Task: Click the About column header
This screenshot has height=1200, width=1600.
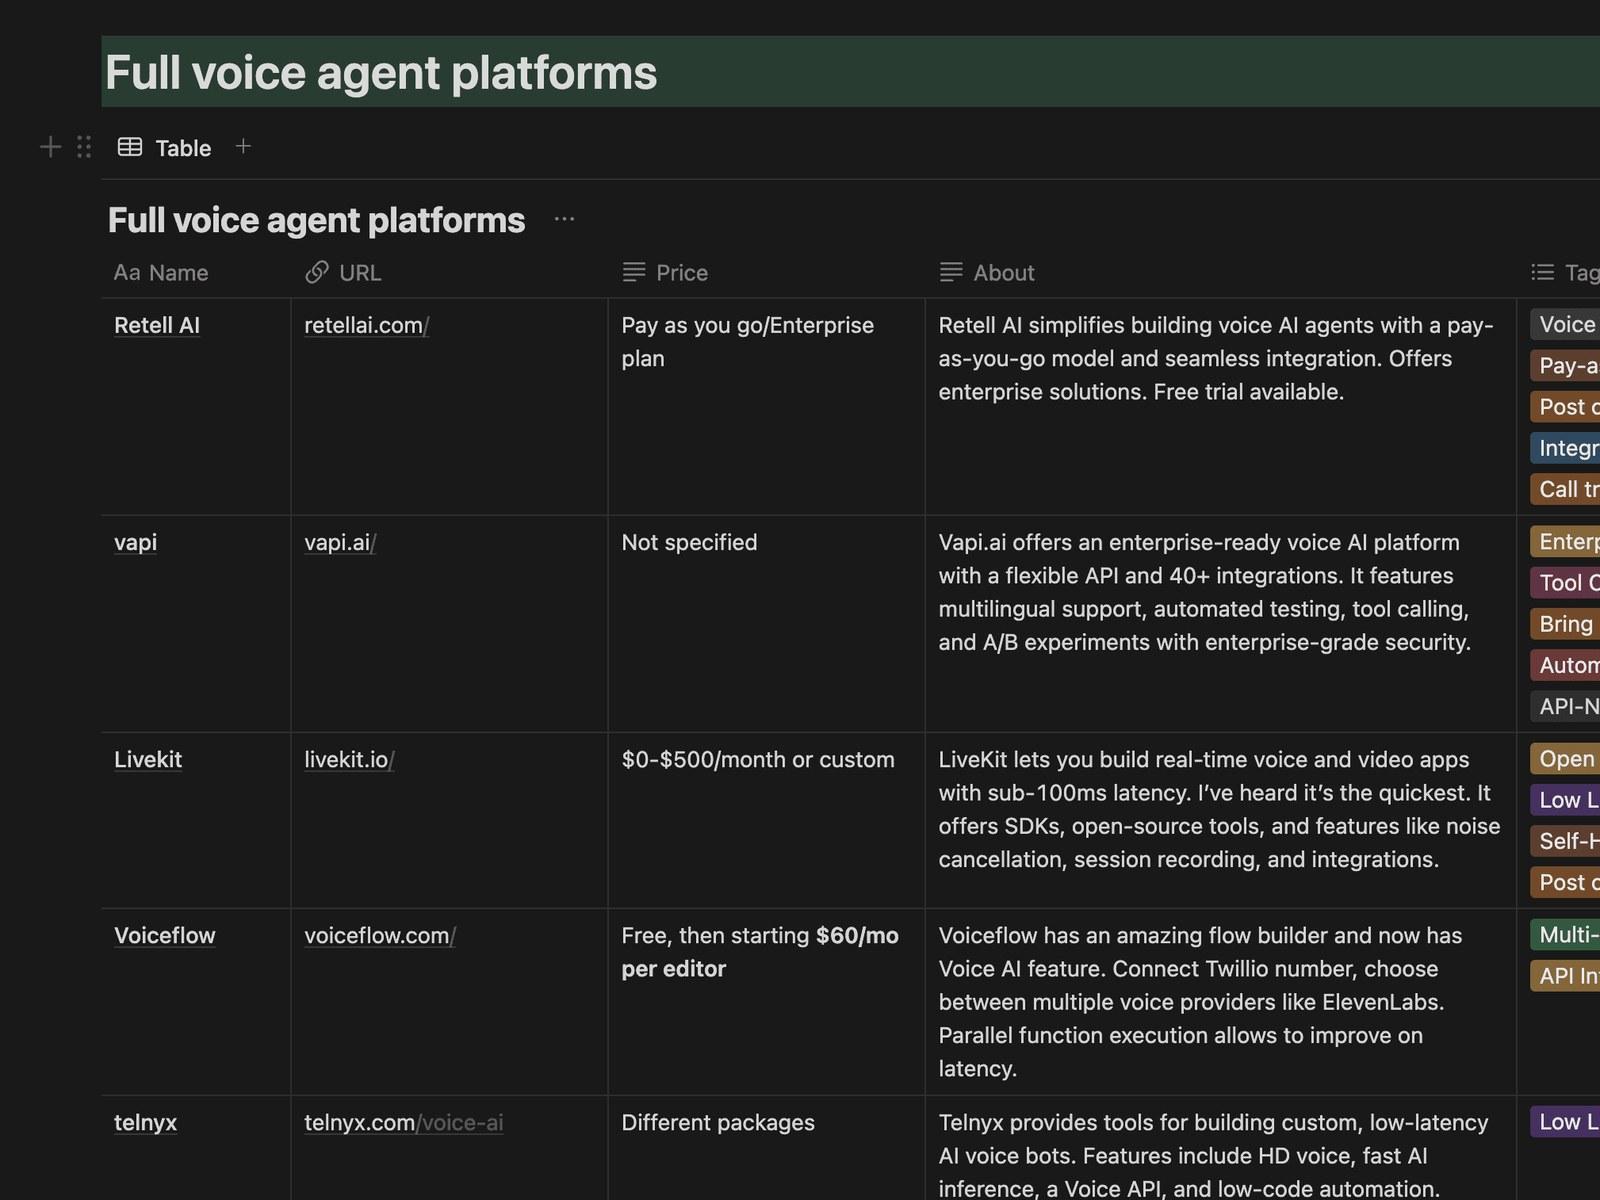Action: point(987,272)
